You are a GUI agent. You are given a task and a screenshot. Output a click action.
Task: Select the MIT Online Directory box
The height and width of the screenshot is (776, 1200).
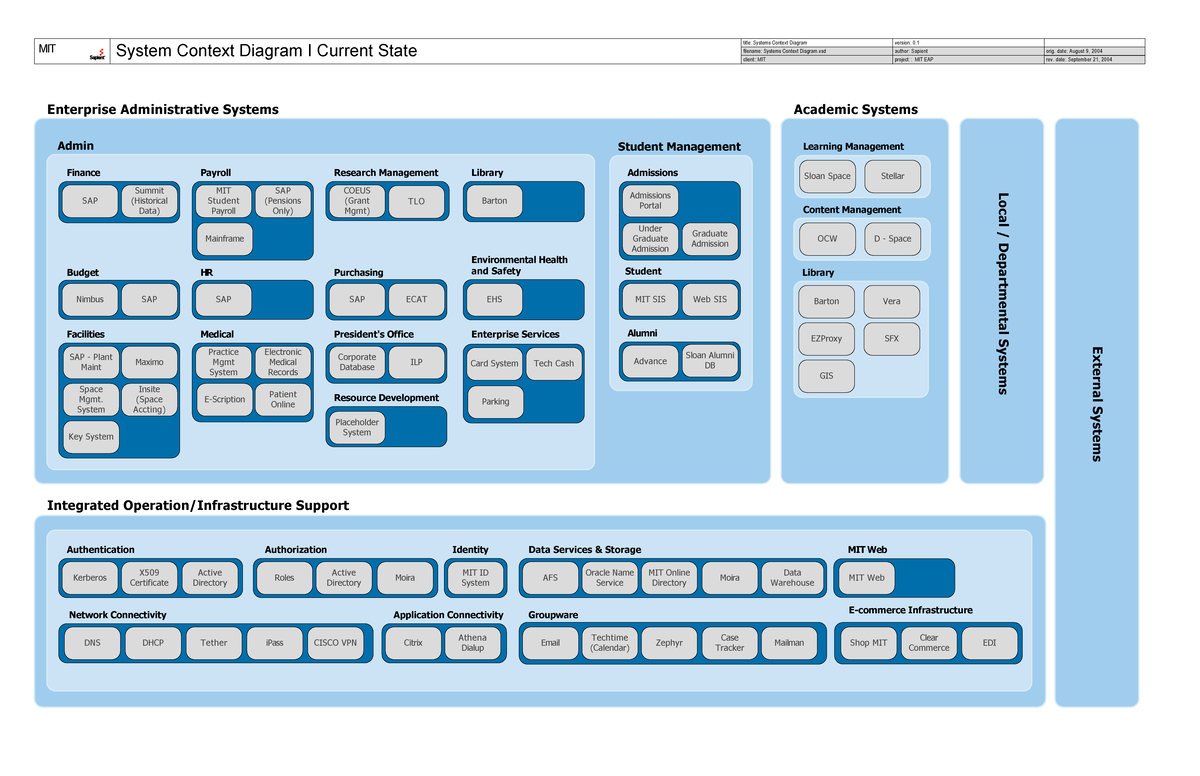click(x=669, y=578)
